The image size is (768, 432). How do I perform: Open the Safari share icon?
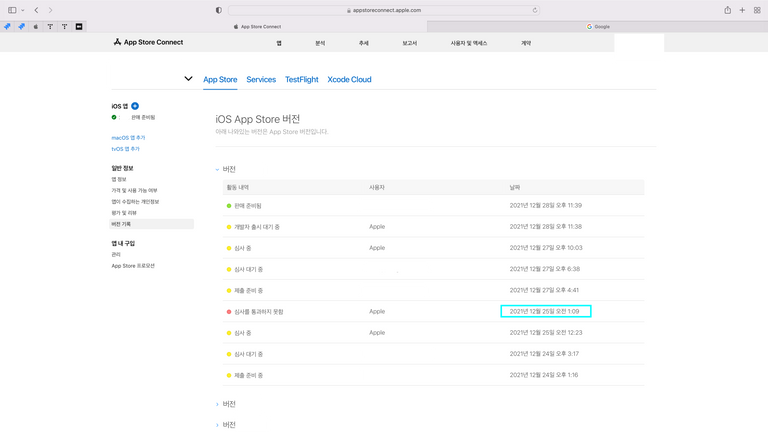728,10
